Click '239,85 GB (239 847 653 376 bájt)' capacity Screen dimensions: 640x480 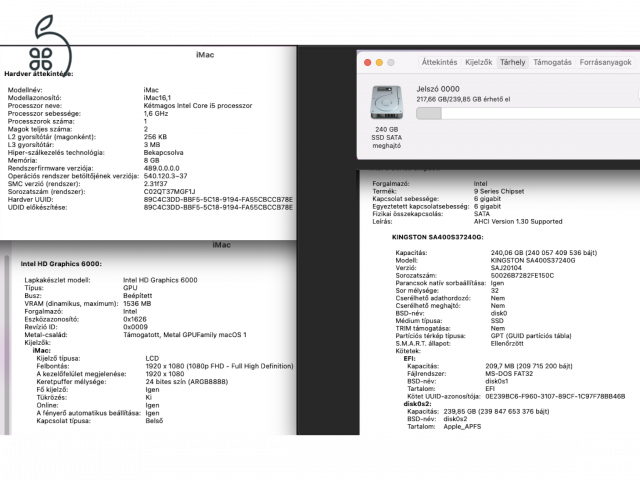tap(496, 411)
